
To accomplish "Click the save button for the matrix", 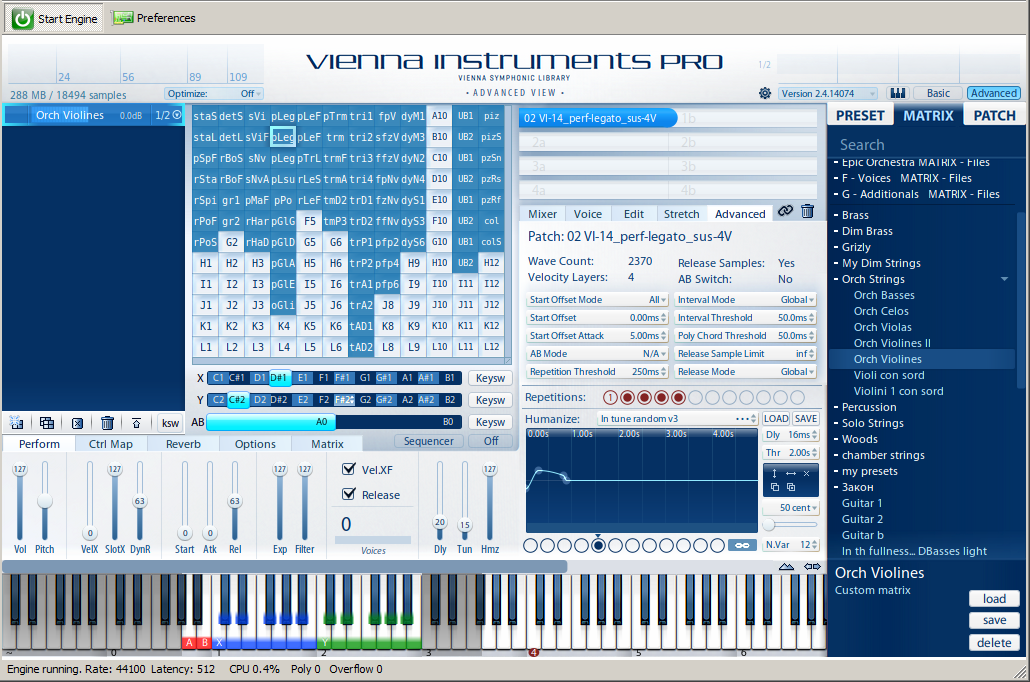I will pyautogui.click(x=994, y=620).
